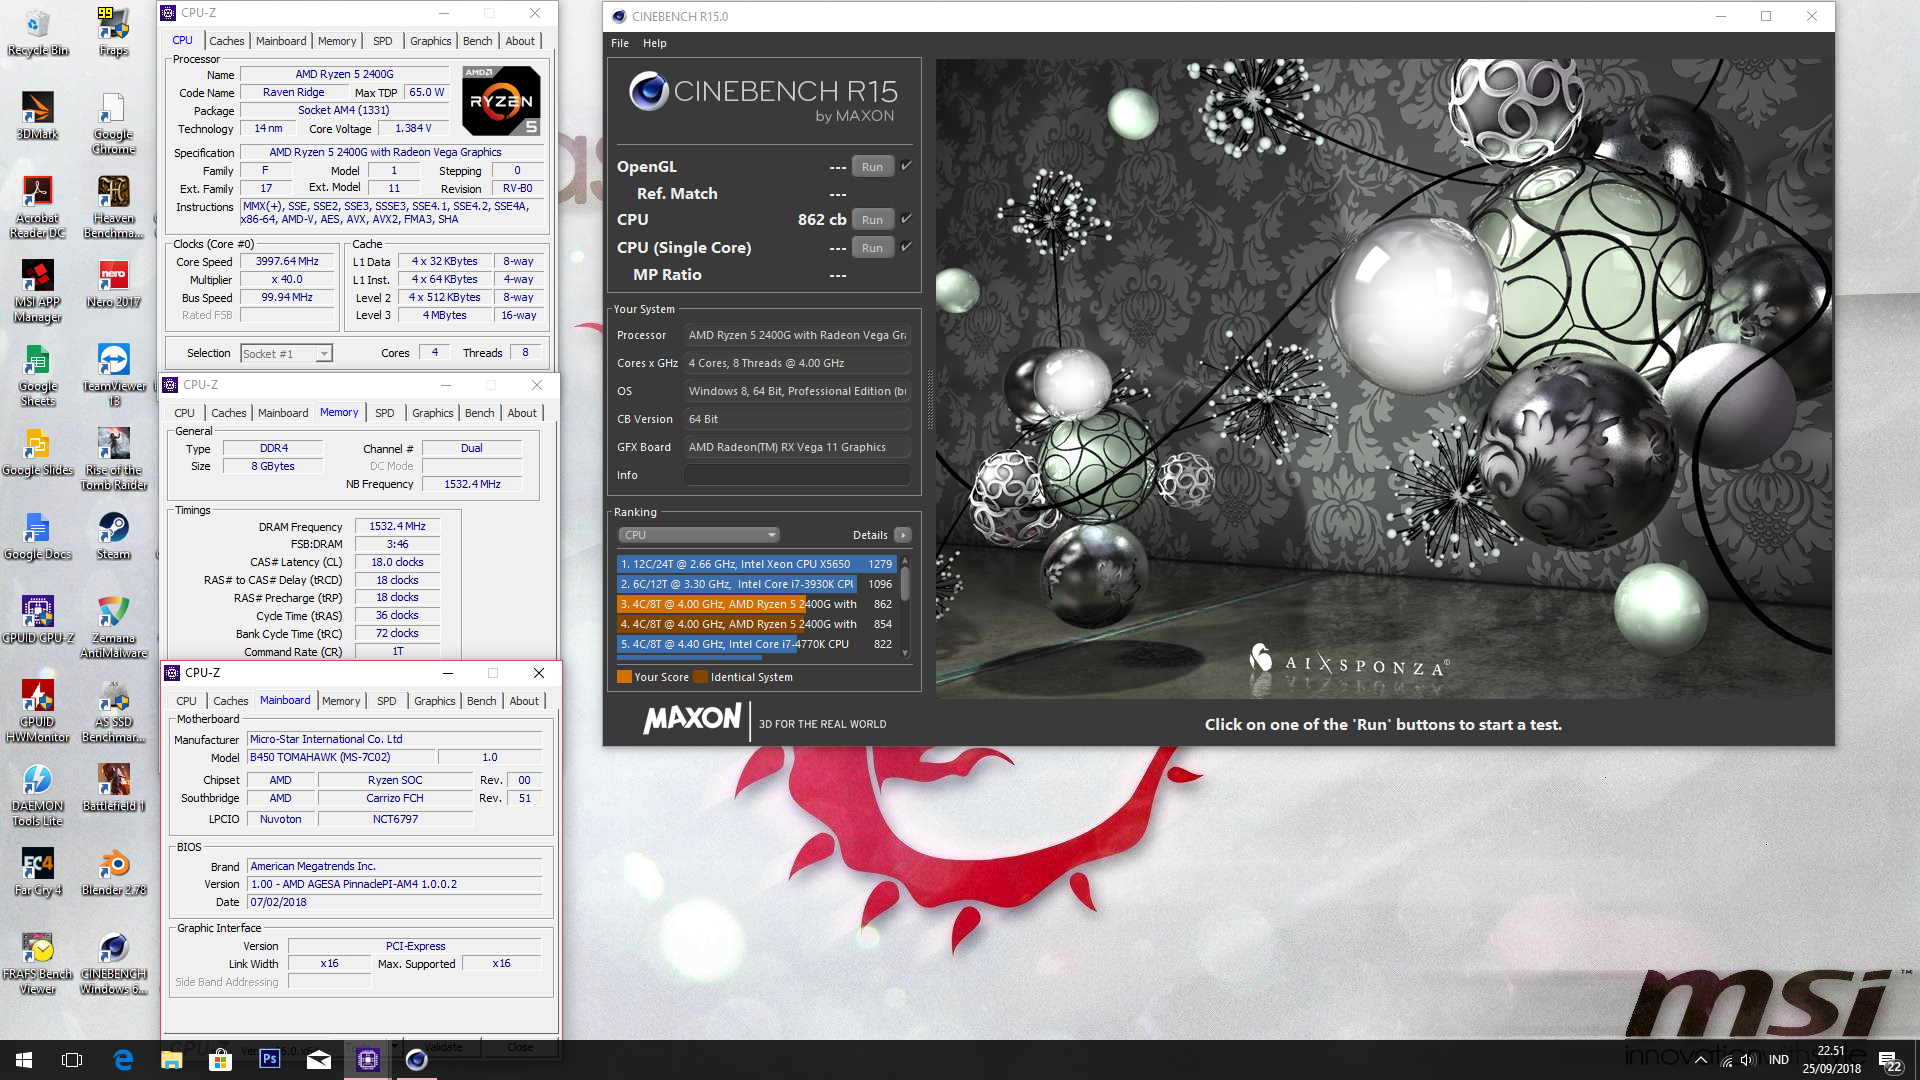Launch Zemana AntiMalware desktop icon

113,628
